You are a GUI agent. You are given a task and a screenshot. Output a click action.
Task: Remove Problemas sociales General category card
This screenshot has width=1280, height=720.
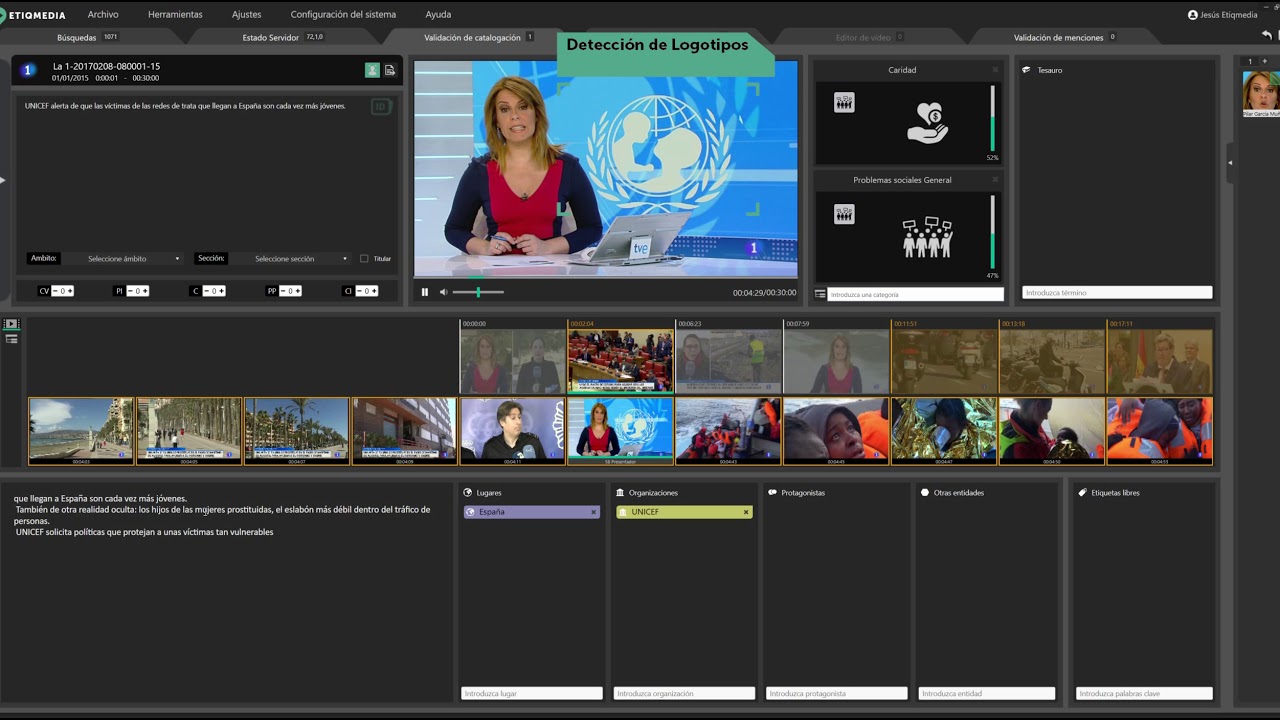[995, 180]
